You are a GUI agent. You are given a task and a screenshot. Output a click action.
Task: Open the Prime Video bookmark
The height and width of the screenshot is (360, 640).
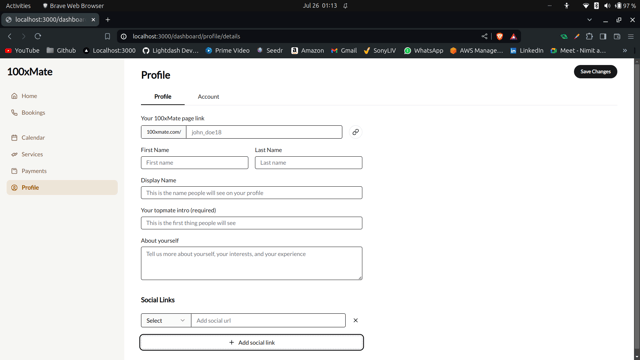(x=228, y=51)
